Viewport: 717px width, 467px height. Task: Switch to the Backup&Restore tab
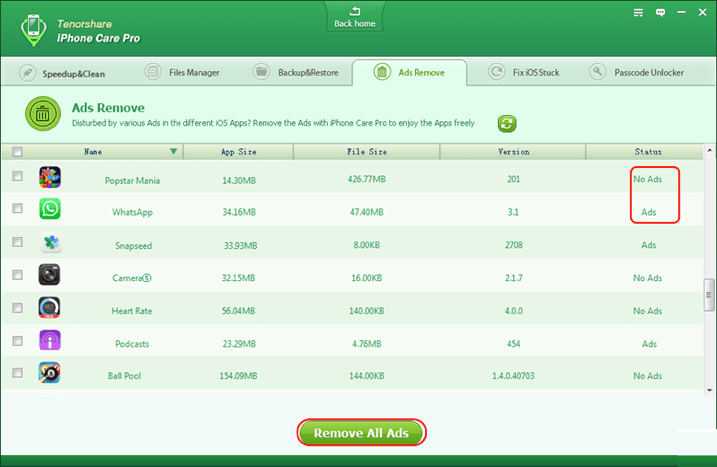coord(295,72)
